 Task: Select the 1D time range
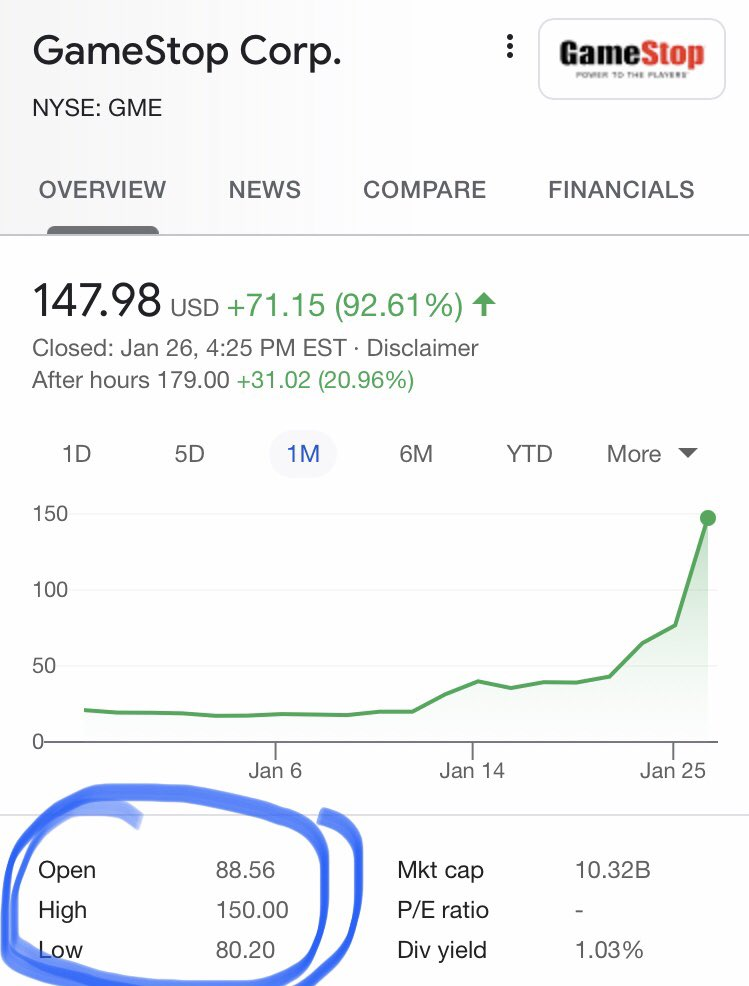coord(77,454)
